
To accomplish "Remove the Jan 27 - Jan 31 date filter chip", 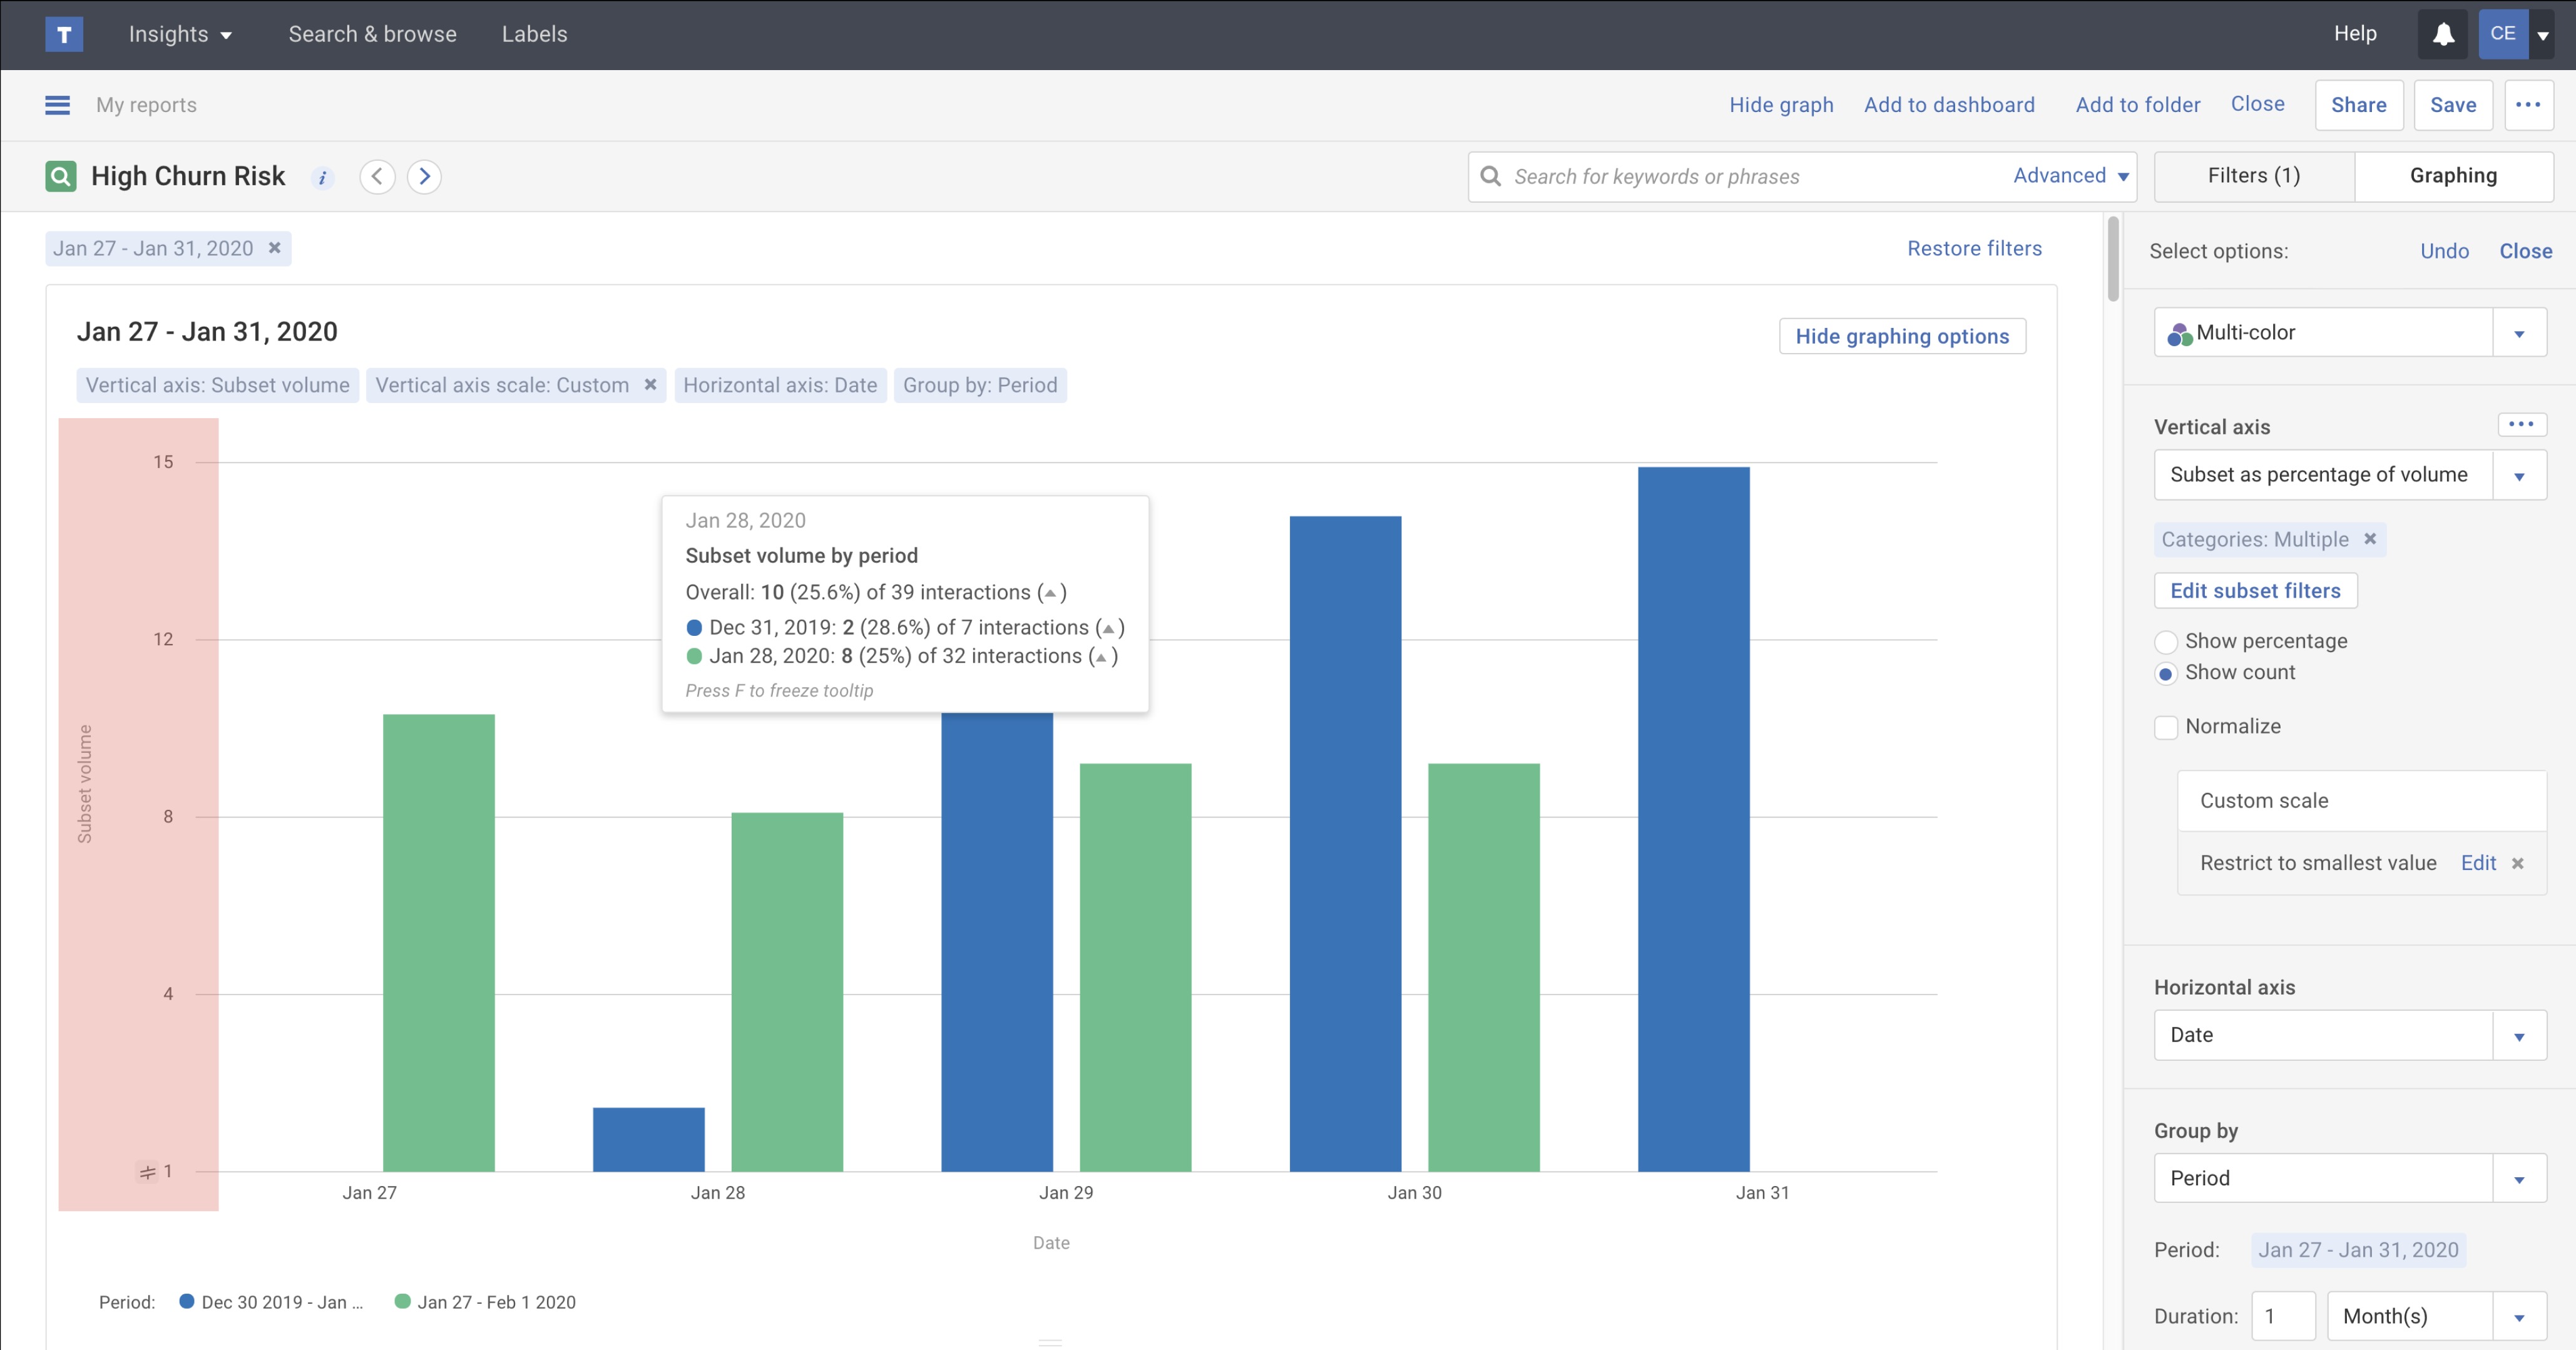I will click(x=274, y=248).
